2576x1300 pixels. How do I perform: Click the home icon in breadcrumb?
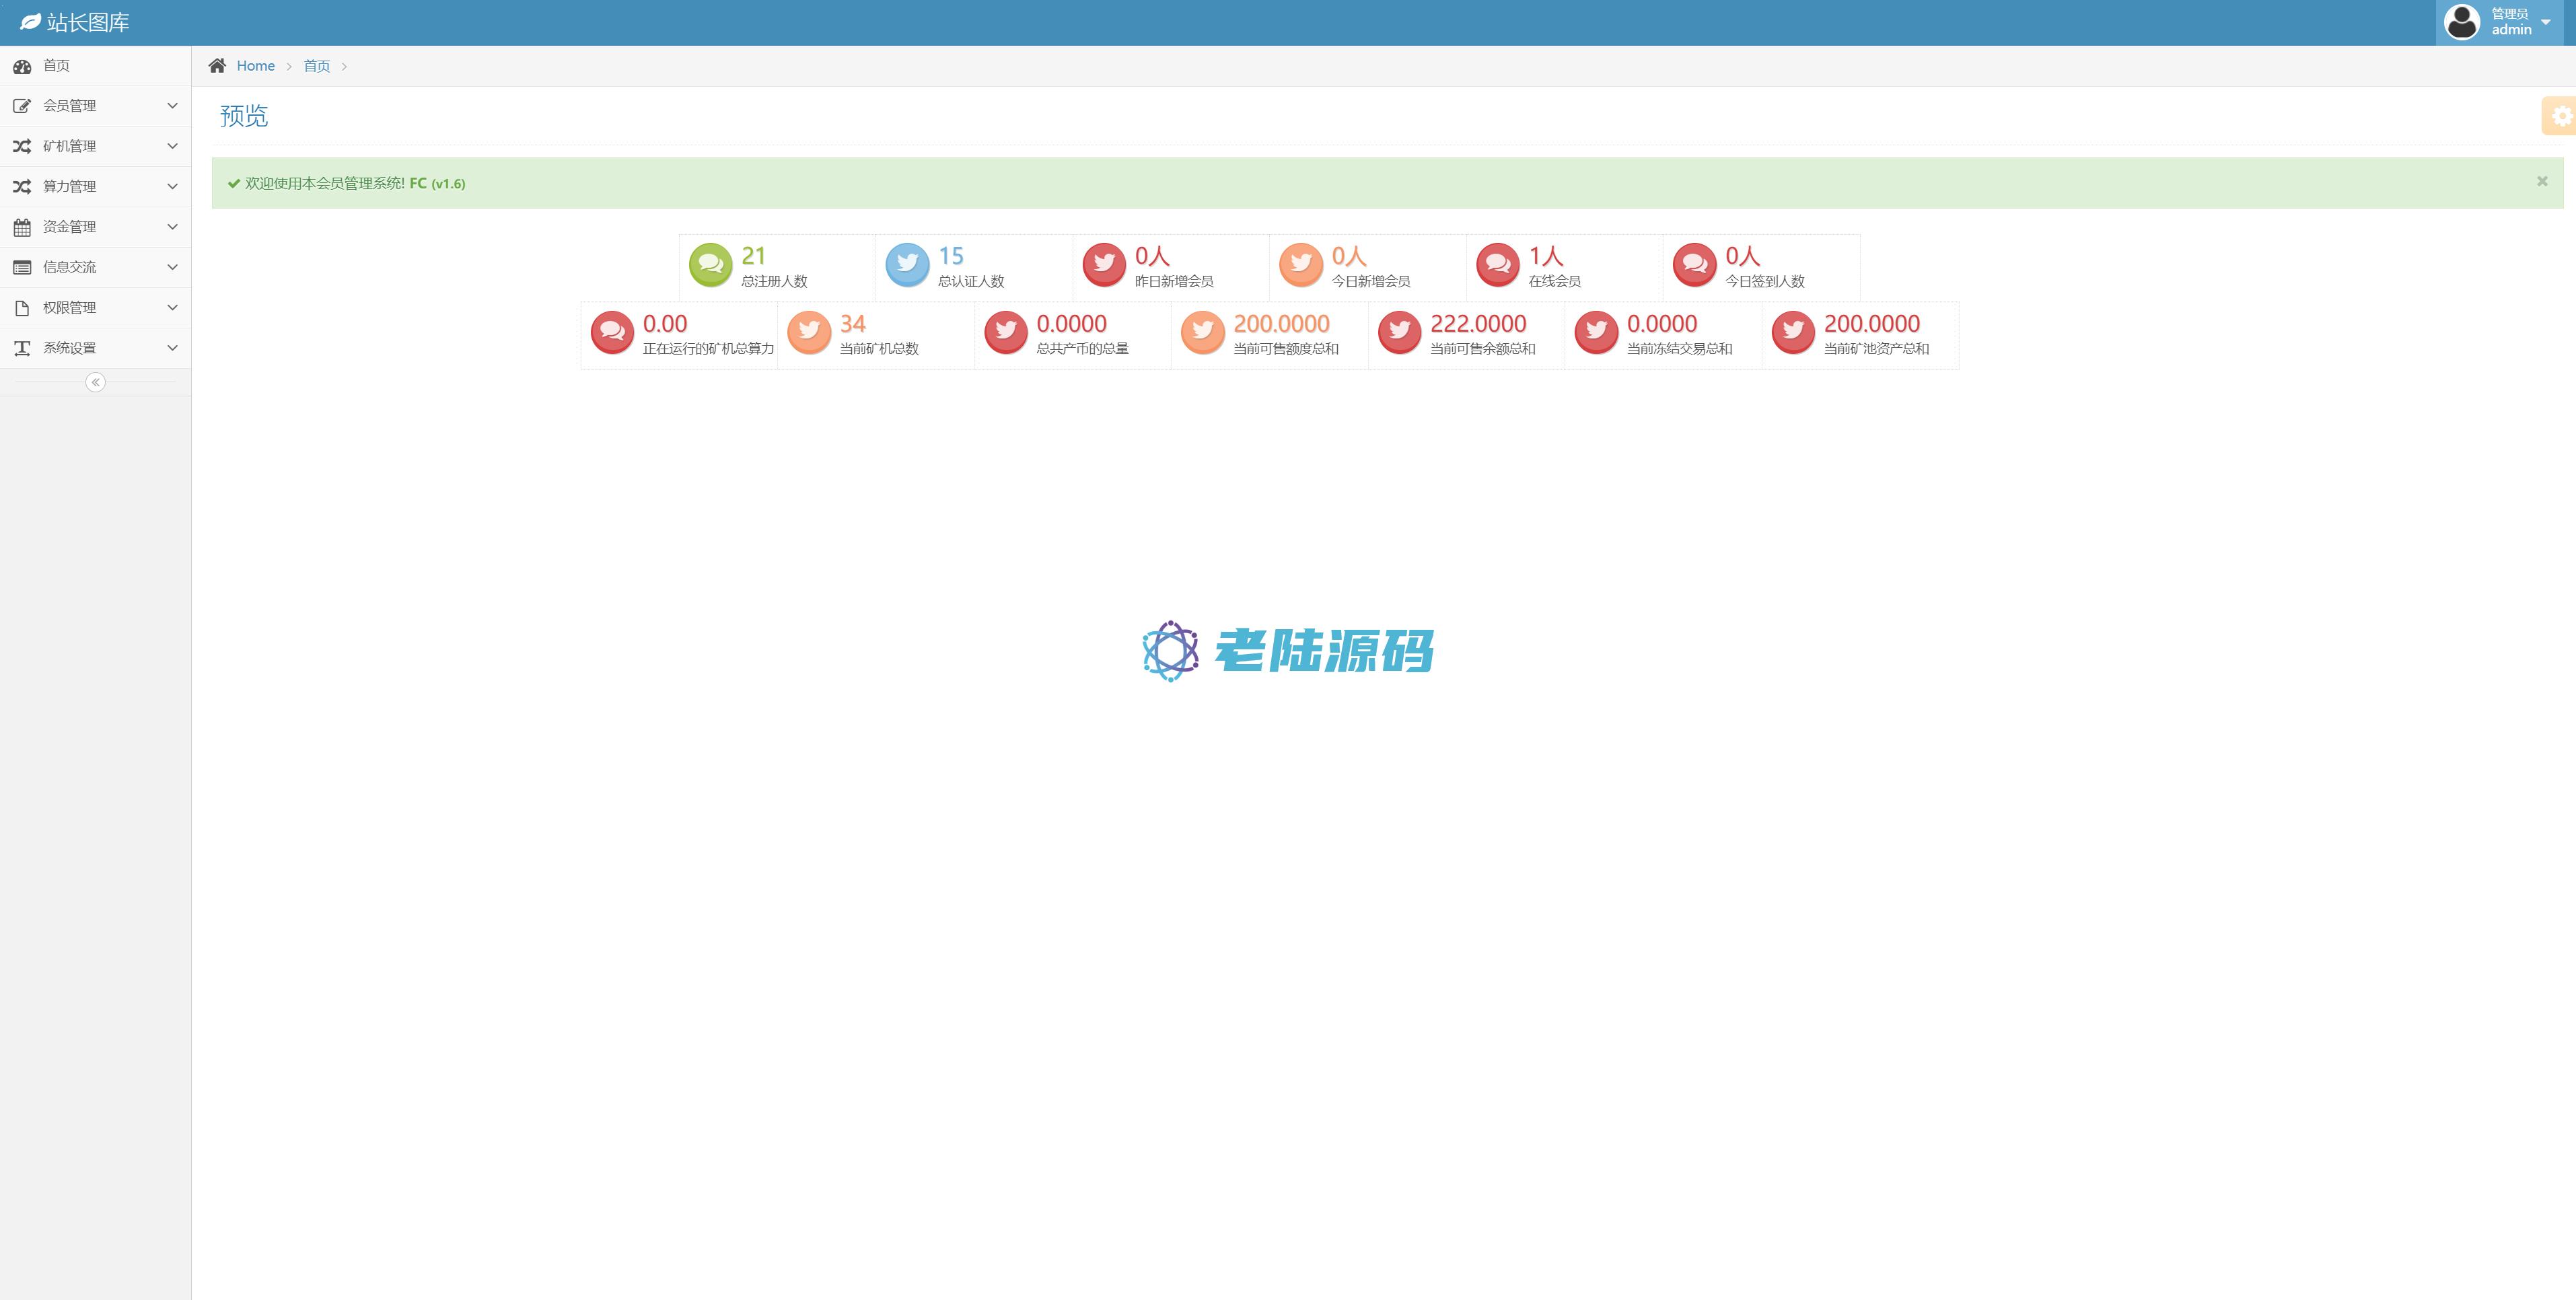(217, 66)
